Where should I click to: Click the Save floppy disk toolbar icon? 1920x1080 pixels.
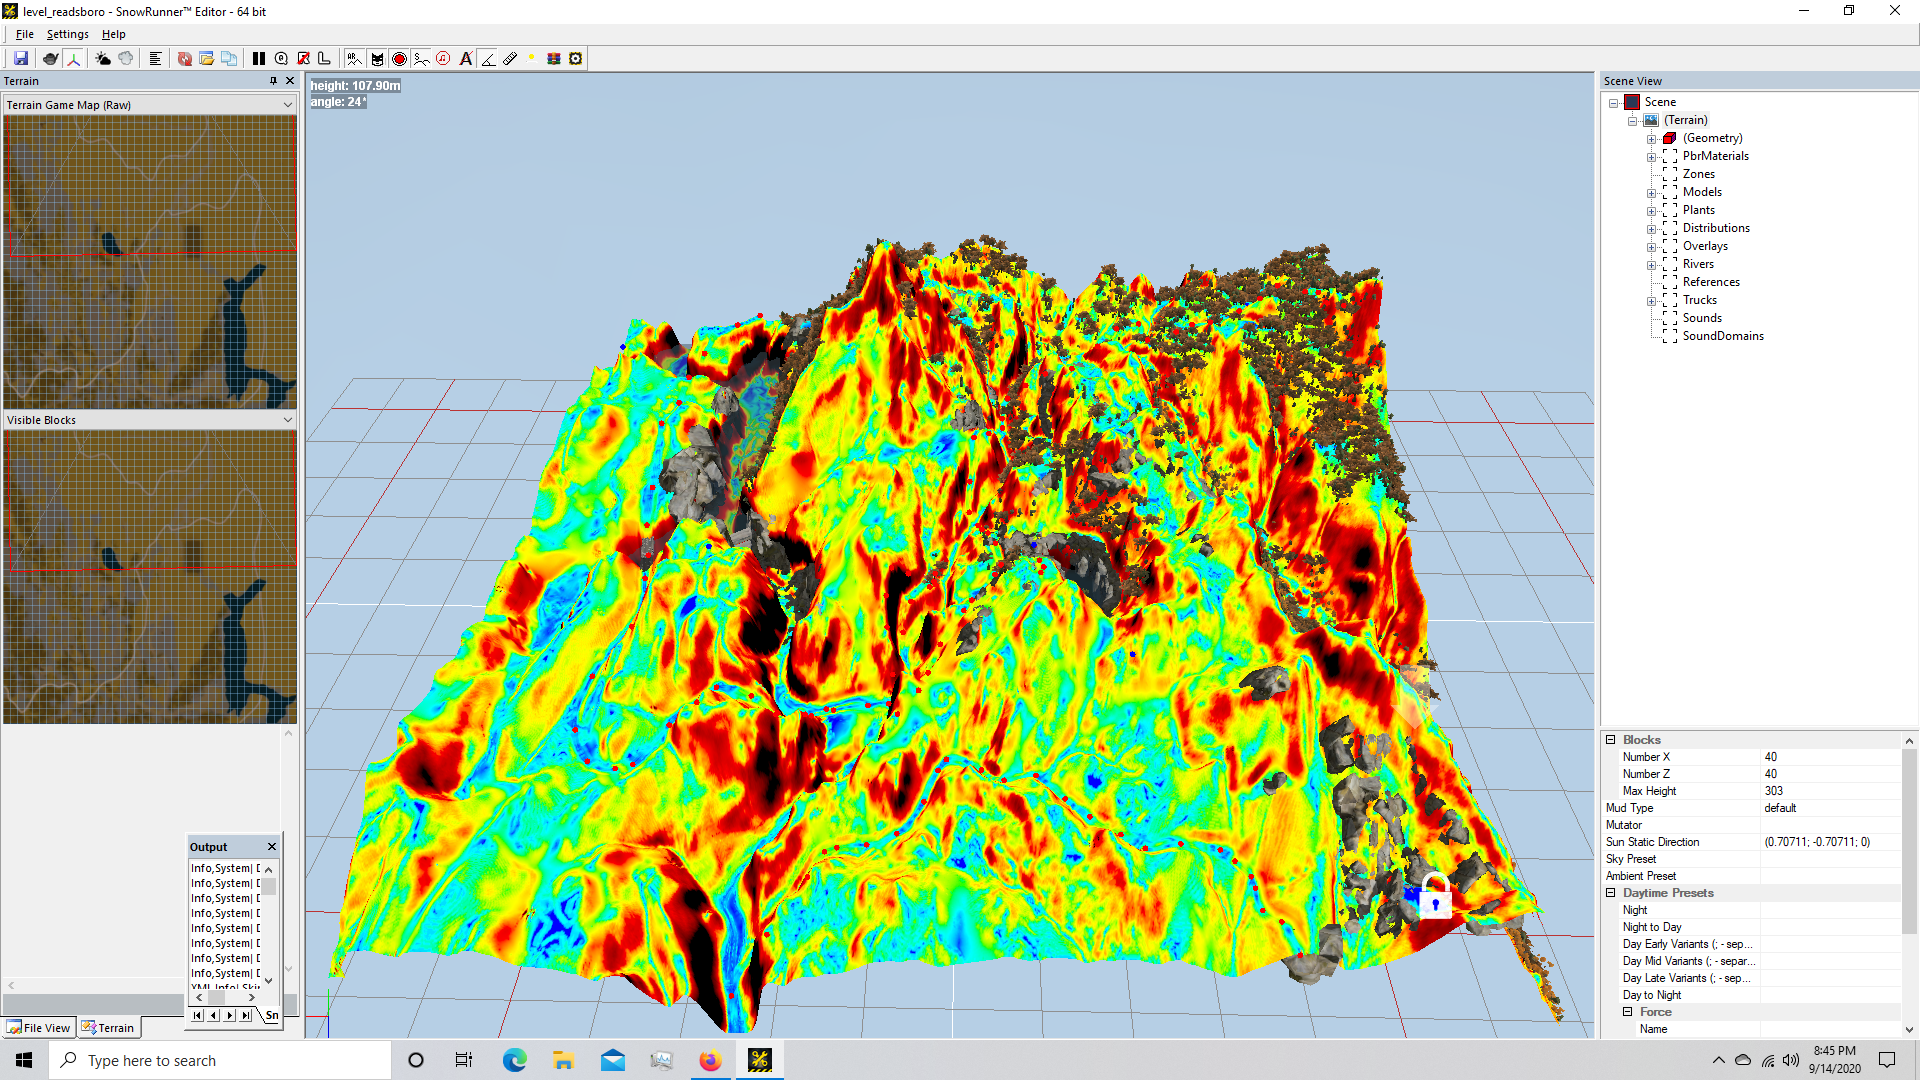click(x=20, y=59)
